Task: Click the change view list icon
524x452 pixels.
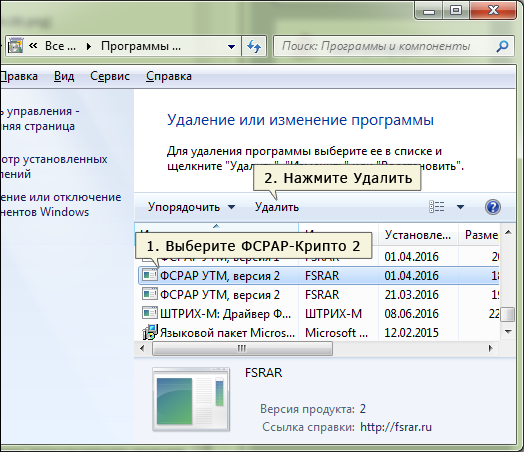Action: 436,207
